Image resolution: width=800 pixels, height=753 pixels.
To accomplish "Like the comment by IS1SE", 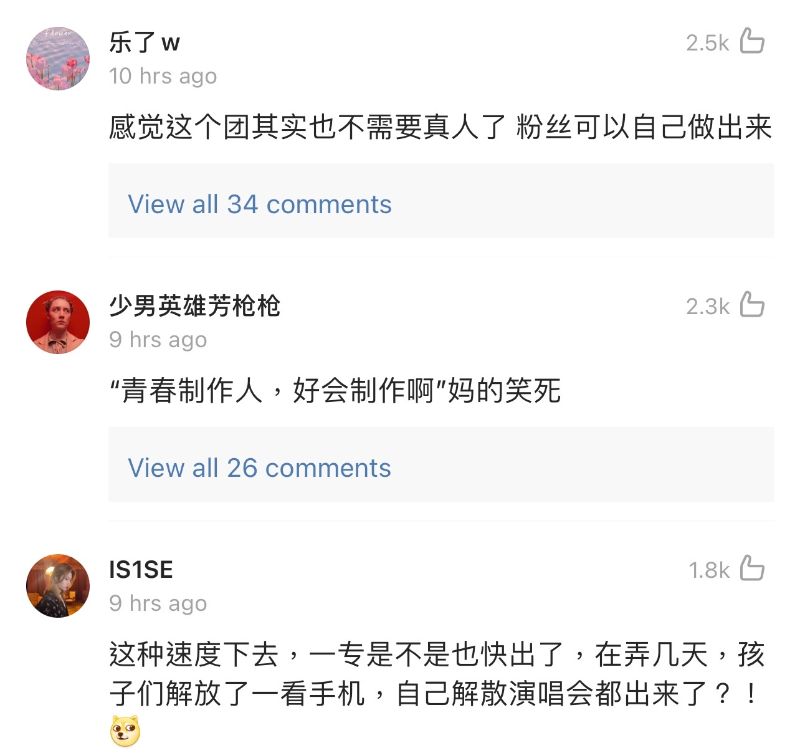I will click(752, 569).
